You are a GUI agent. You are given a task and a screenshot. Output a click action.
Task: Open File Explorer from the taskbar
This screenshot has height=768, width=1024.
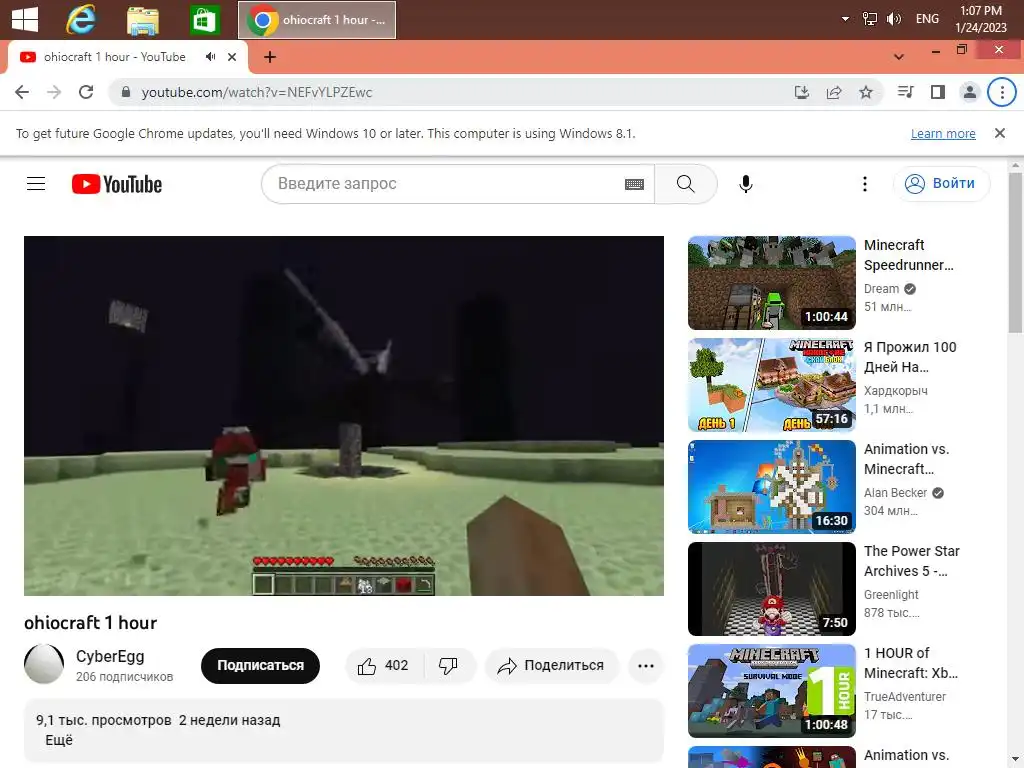[142, 20]
